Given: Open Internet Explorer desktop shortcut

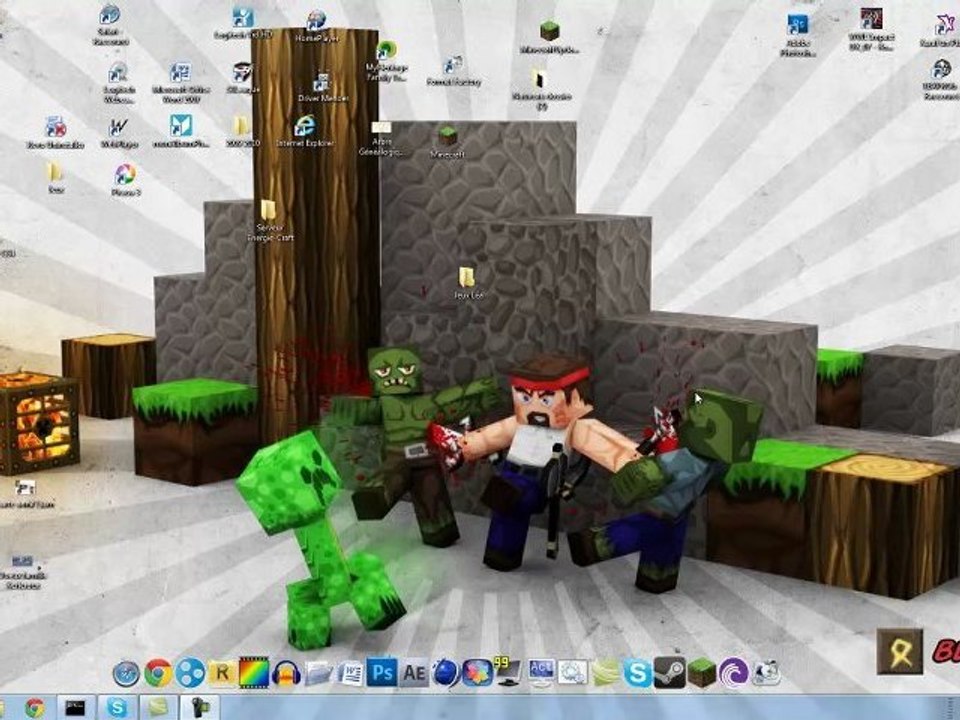Looking at the screenshot, I should click(x=305, y=132).
